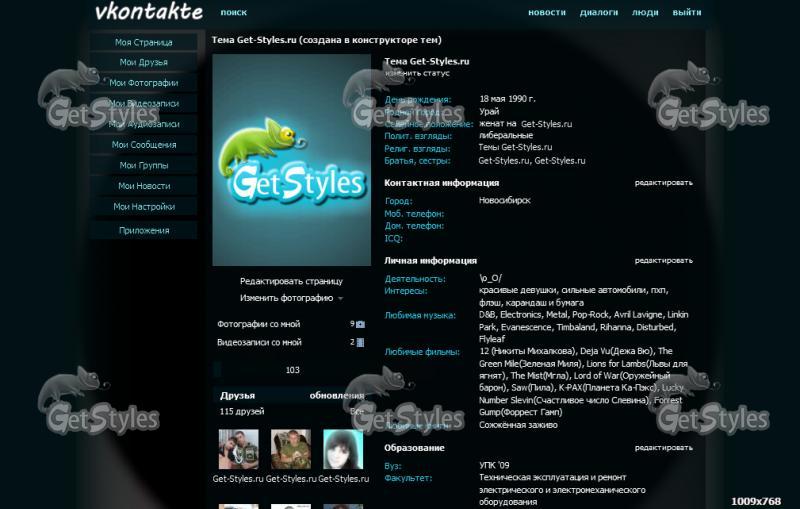Open Мои Аудиозаписи in sidebar
Viewport: 800px width, 509px height.
(x=143, y=124)
